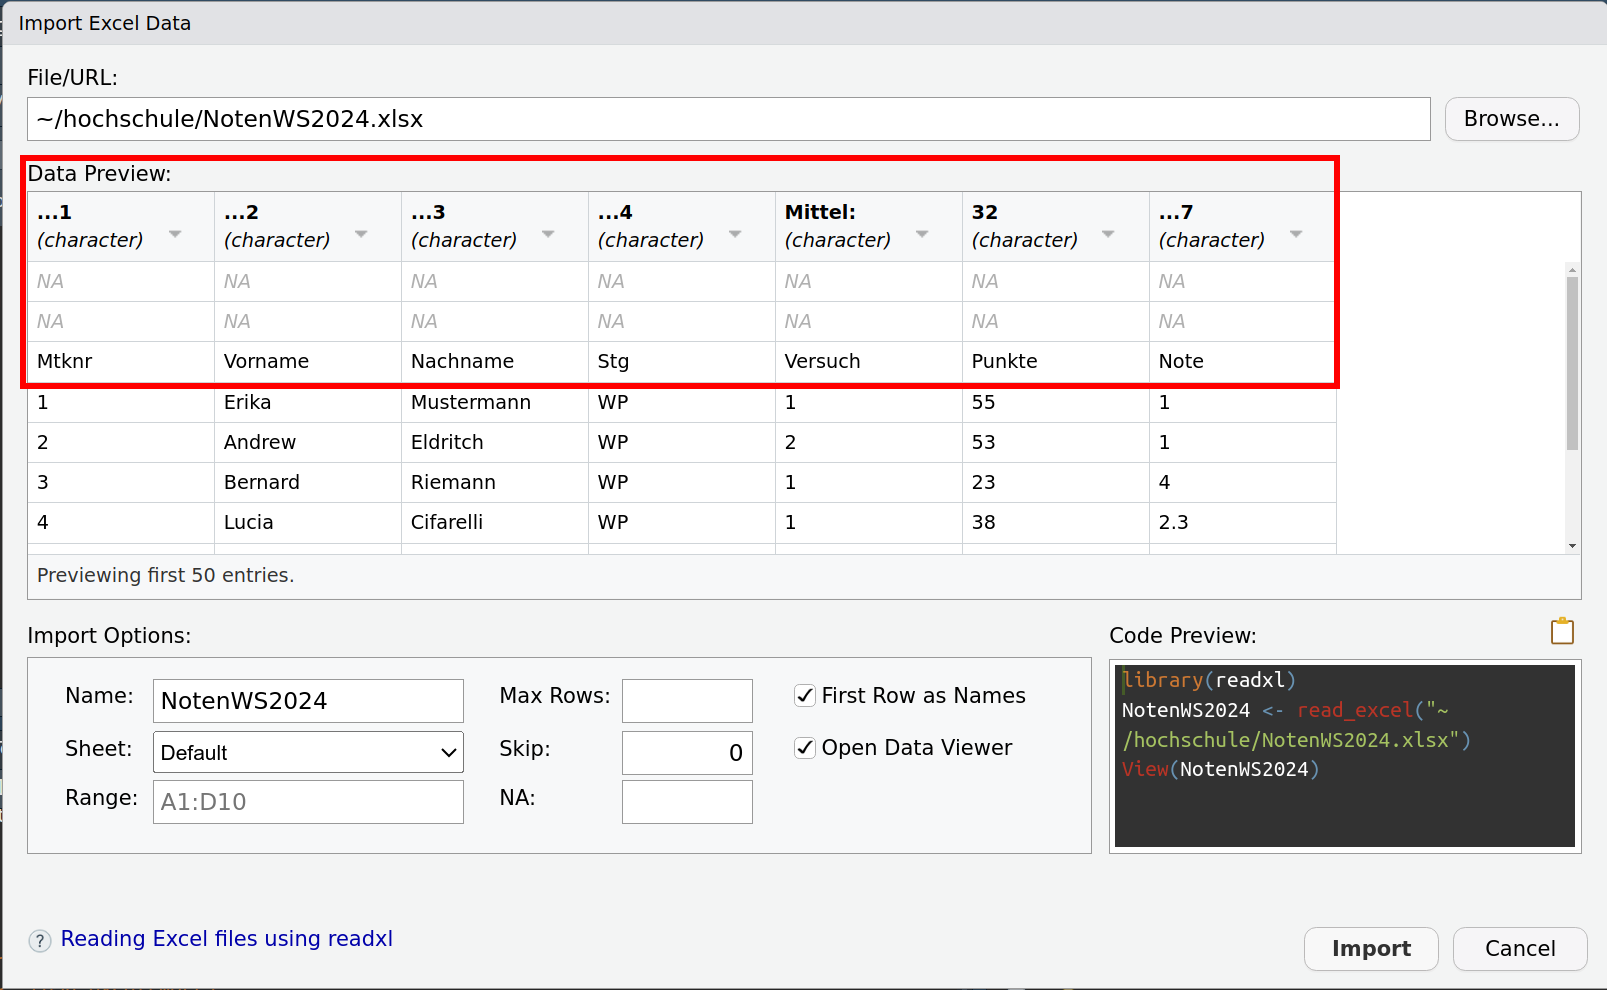Toggle First Row as Names checkbox

click(805, 696)
